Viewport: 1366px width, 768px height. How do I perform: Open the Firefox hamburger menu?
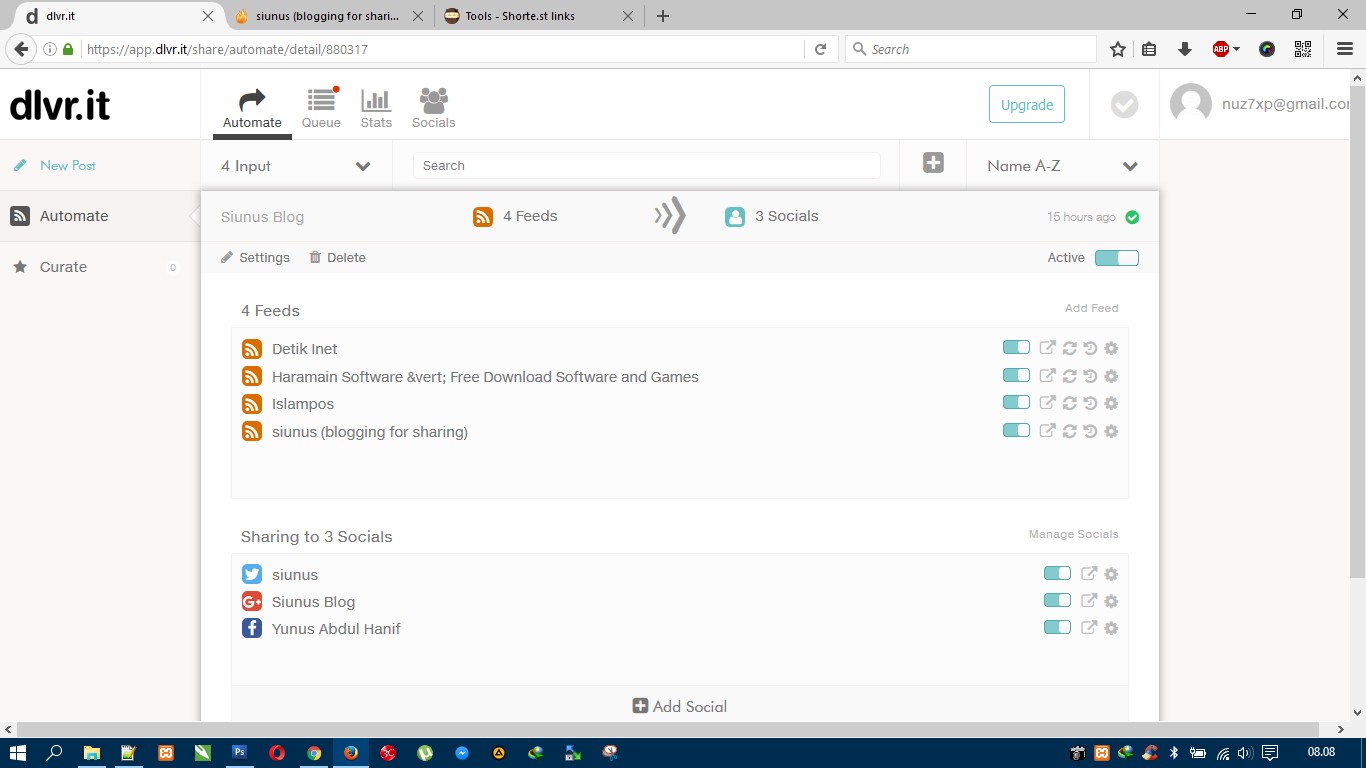coord(1344,49)
